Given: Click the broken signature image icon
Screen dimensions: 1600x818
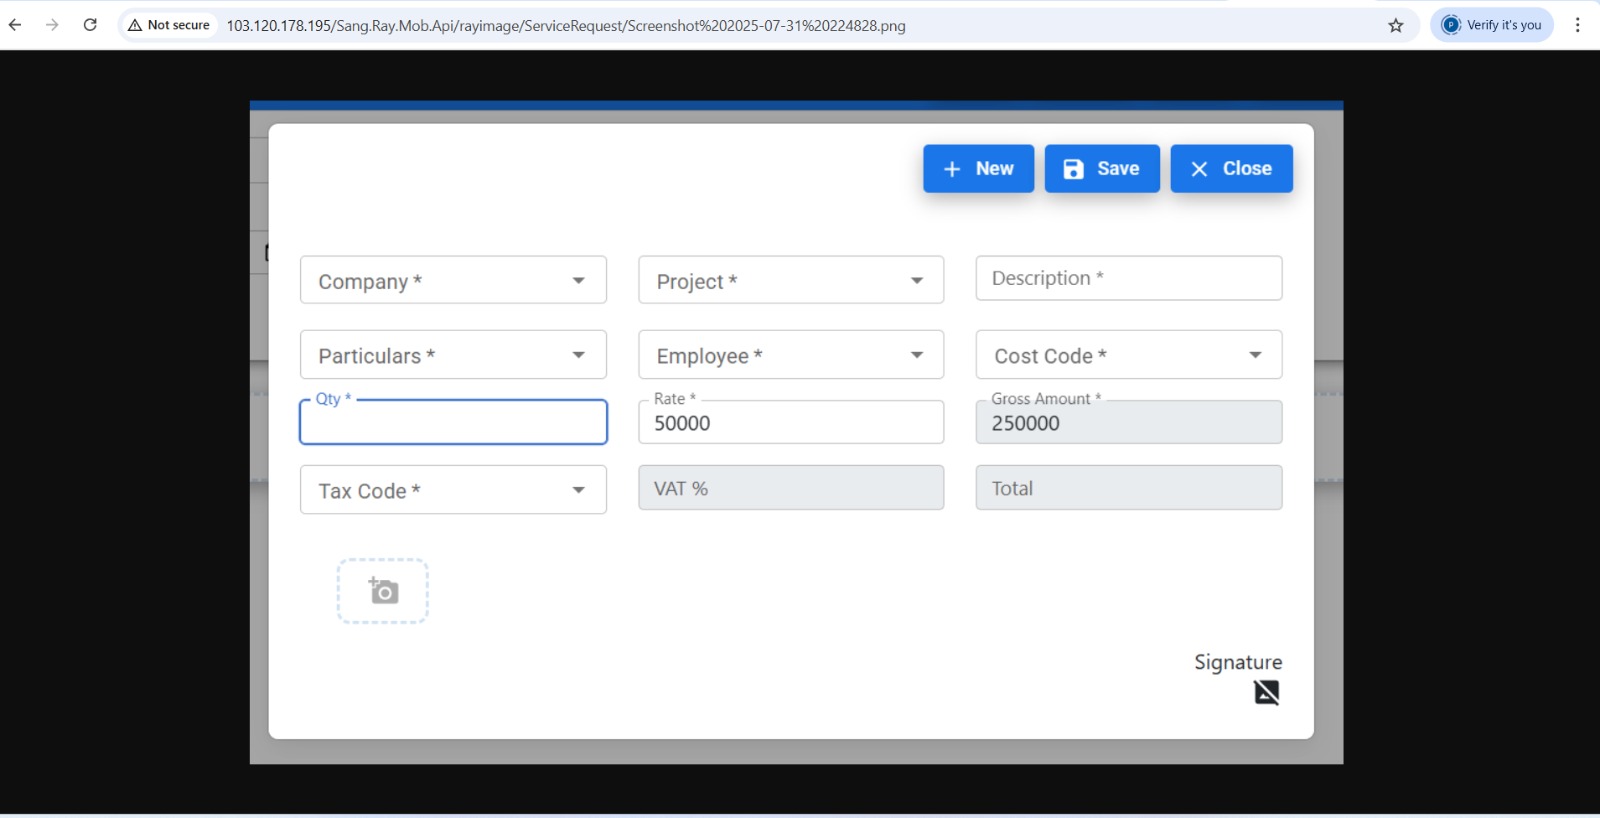Looking at the screenshot, I should coord(1266,692).
